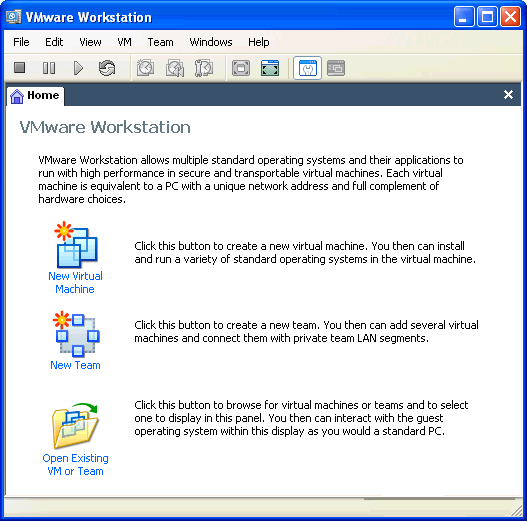The image size is (527, 521).
Task: Click the Power On play icon
Action: (78, 68)
